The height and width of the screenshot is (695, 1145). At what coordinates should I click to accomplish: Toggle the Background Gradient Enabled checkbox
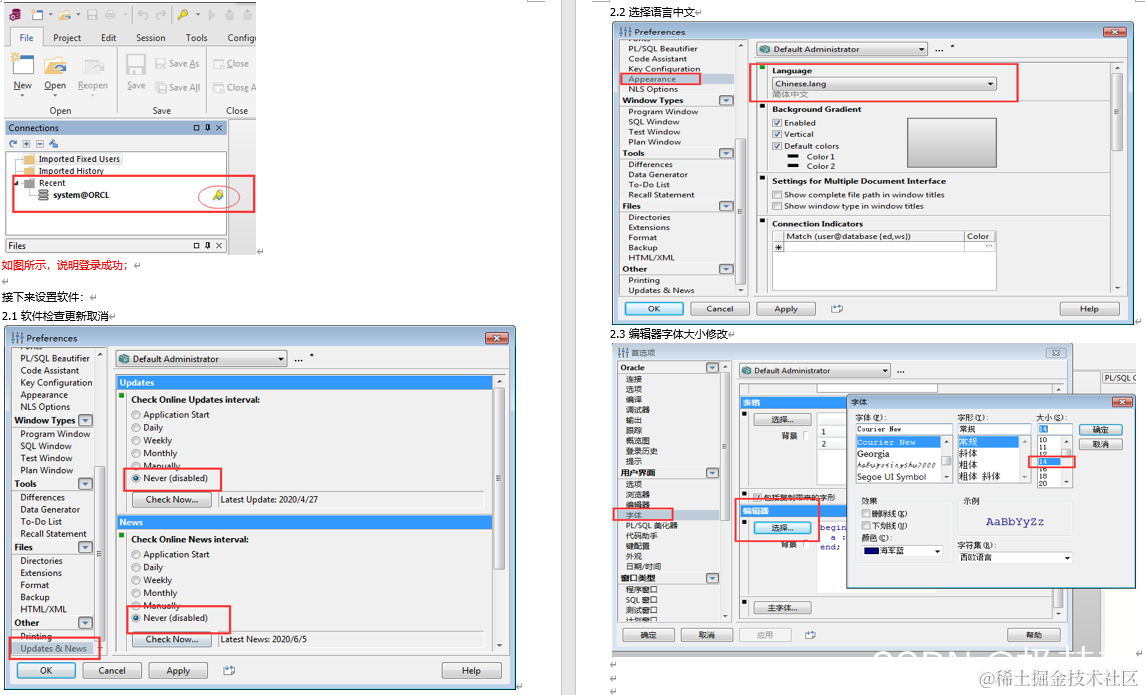(x=777, y=123)
